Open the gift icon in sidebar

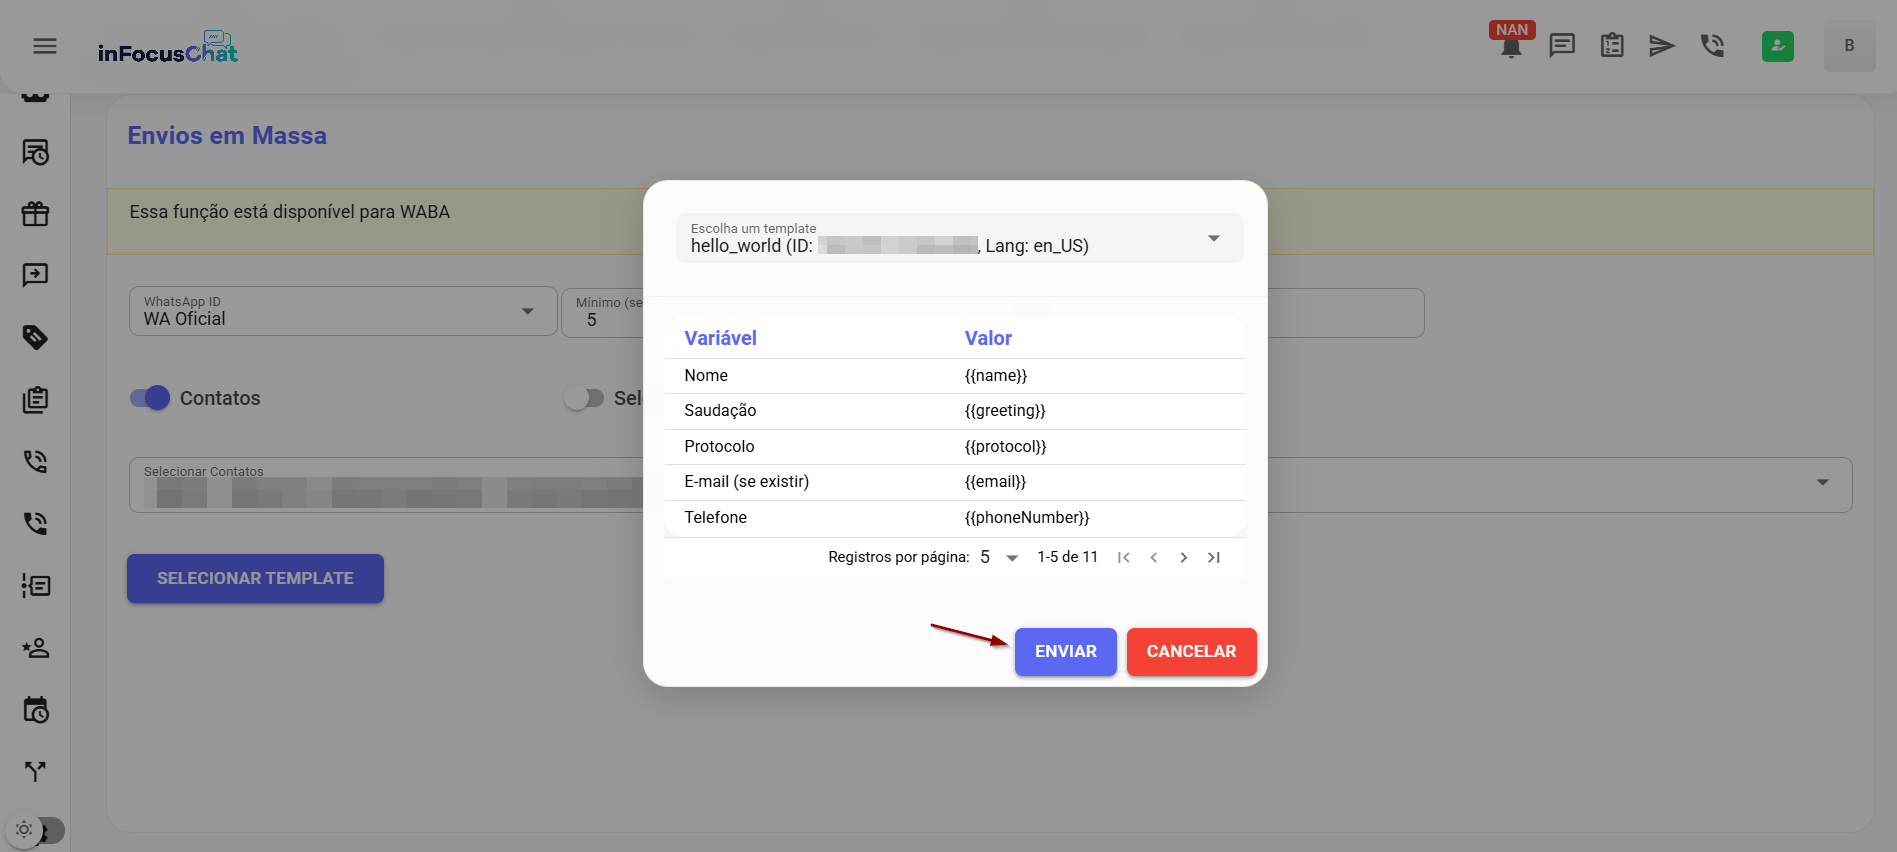tap(36, 214)
